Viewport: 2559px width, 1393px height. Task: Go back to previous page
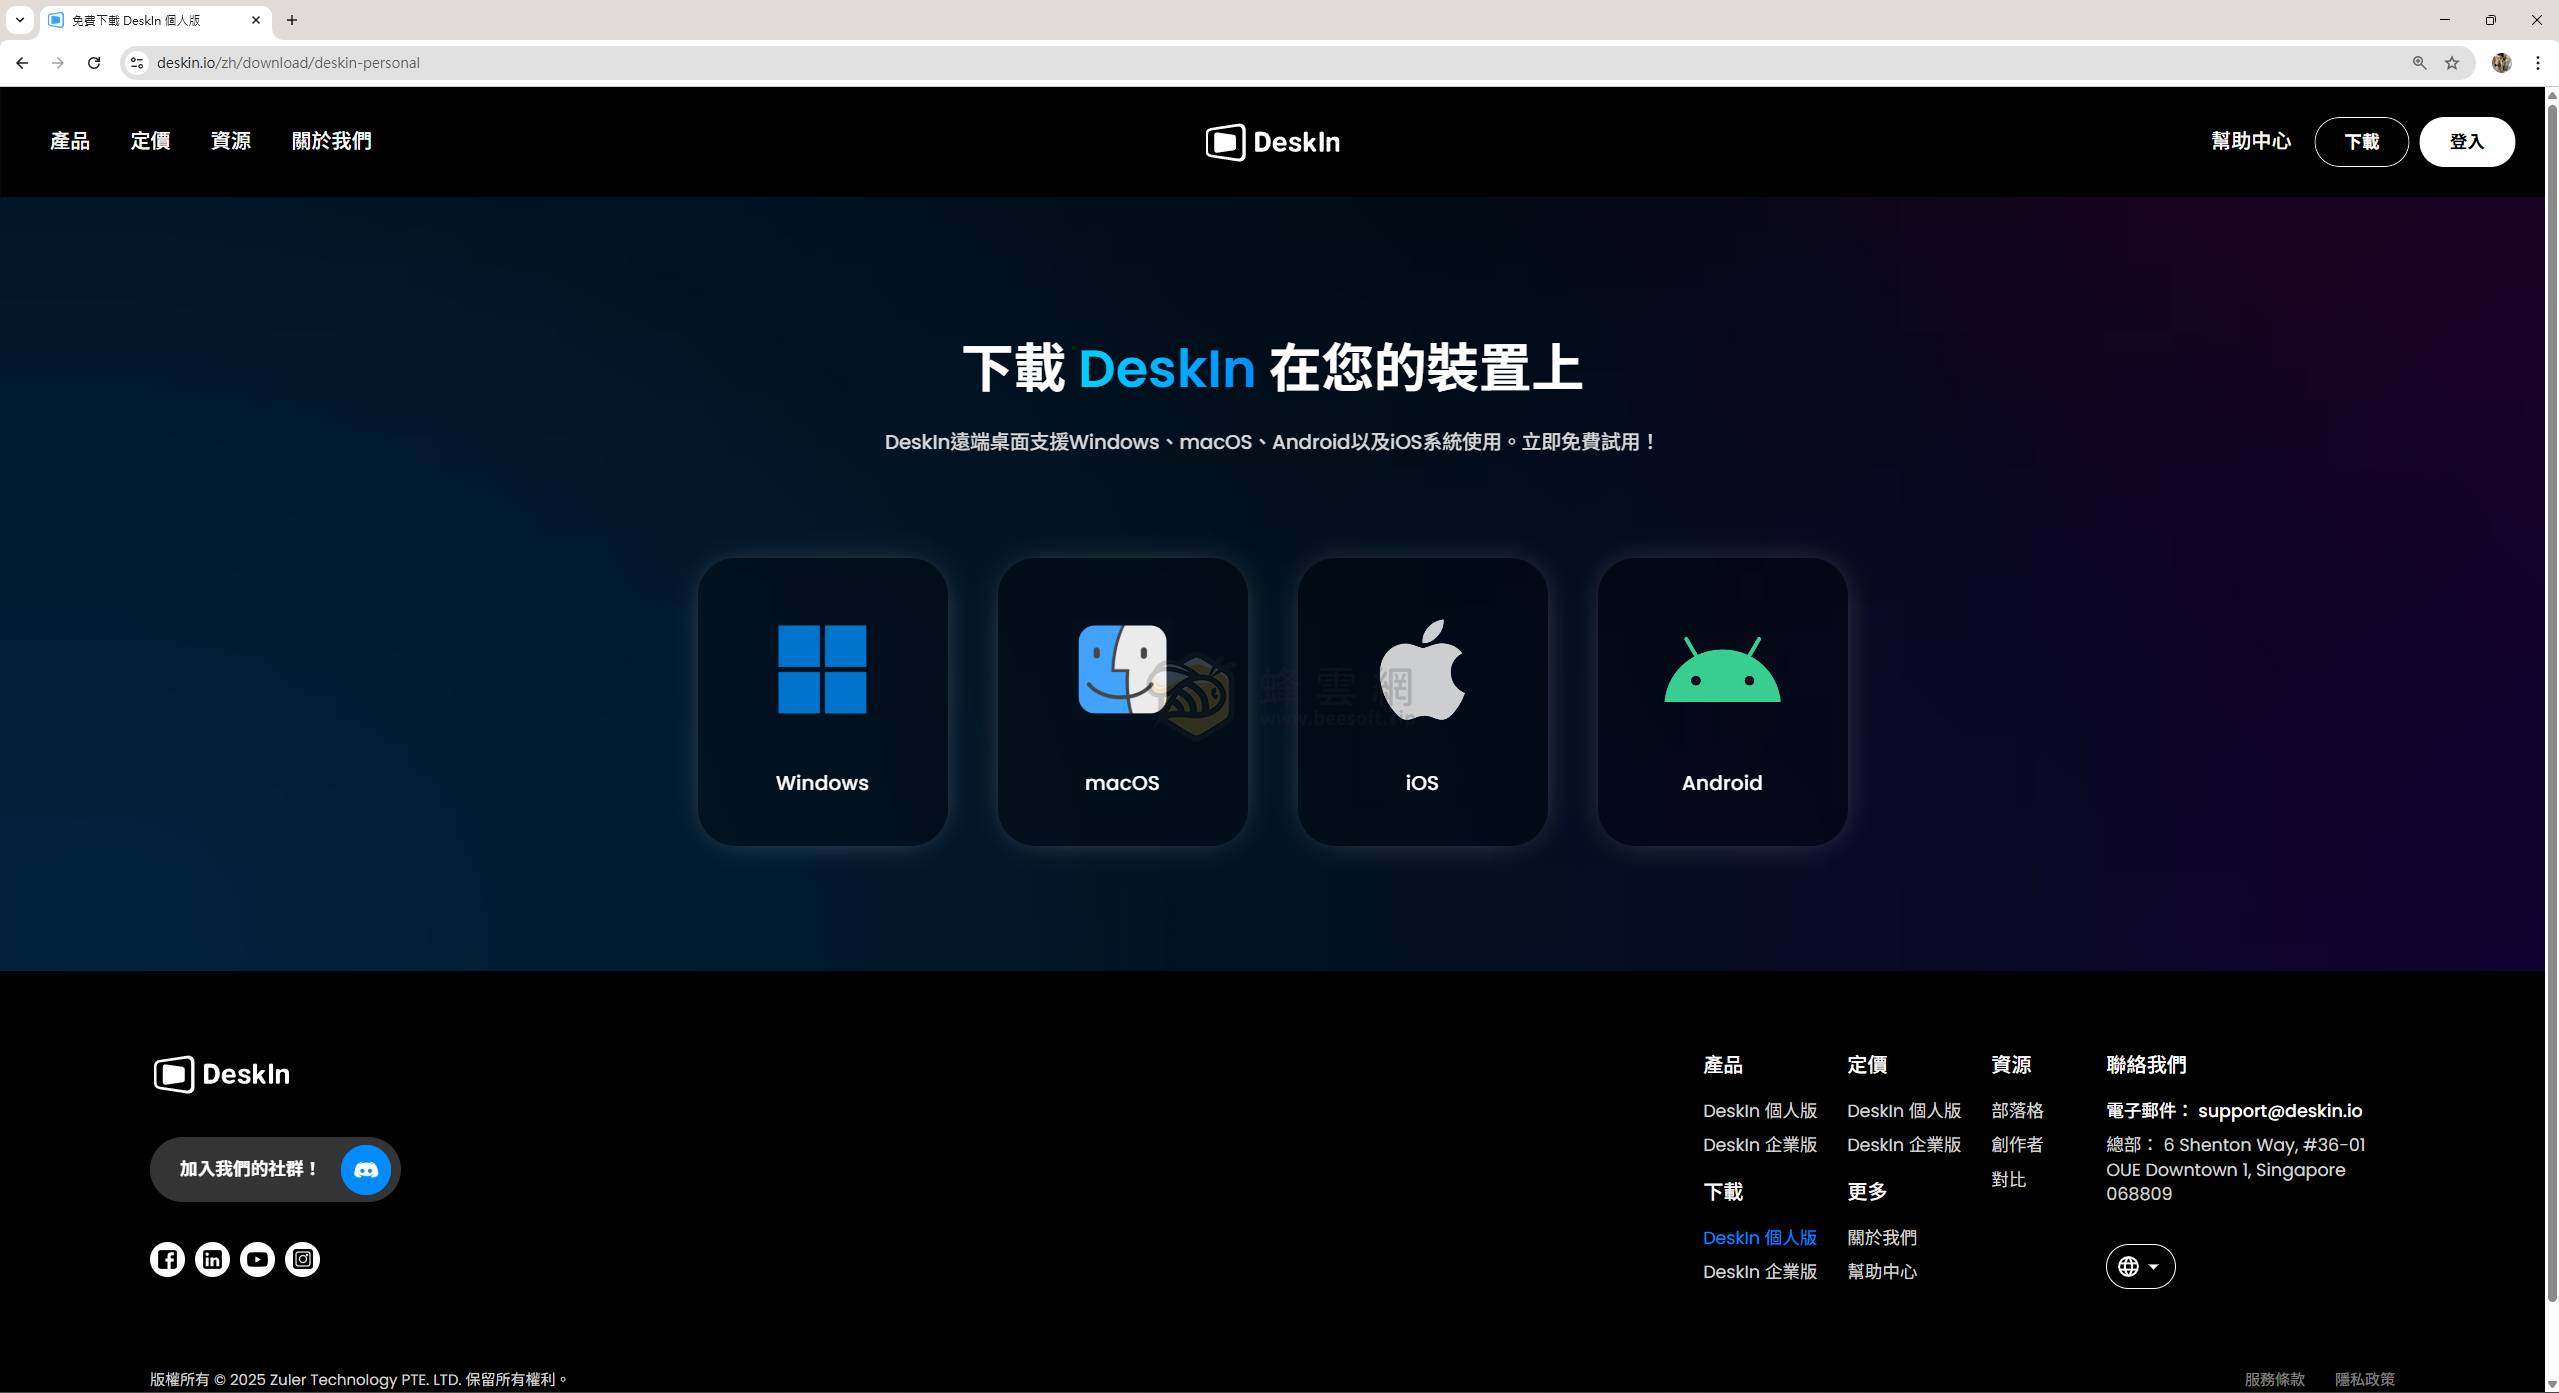coord(22,63)
